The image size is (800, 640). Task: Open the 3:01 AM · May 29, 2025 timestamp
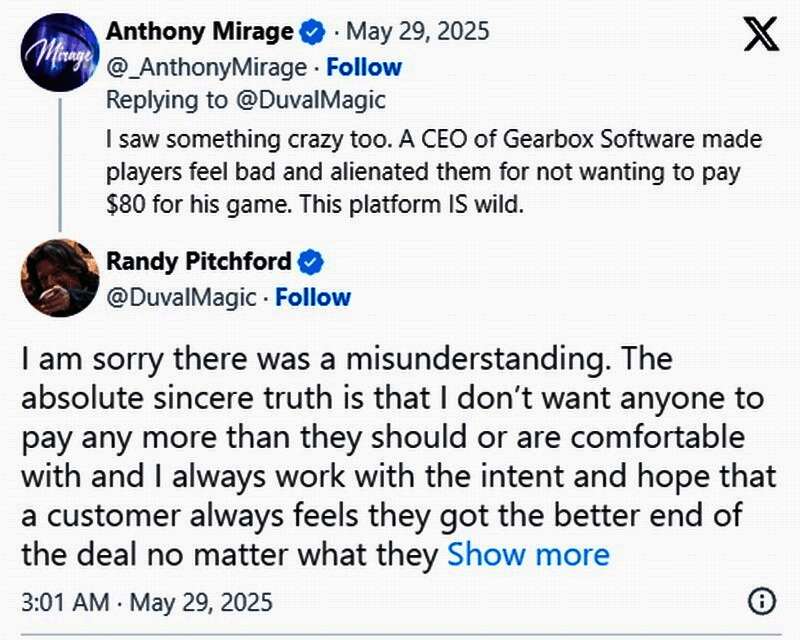pos(146,603)
